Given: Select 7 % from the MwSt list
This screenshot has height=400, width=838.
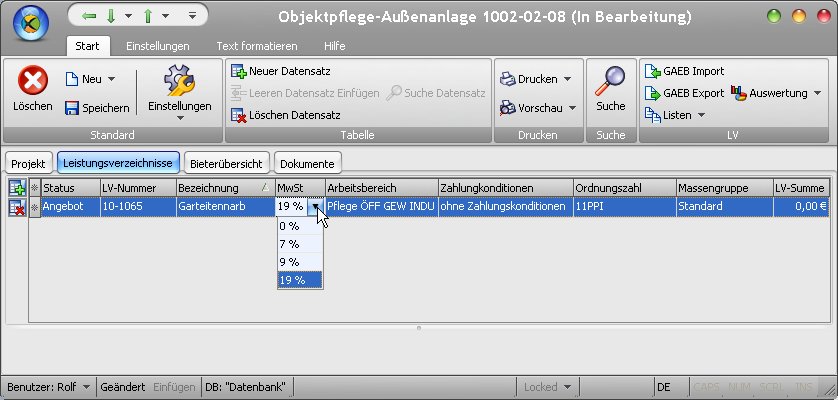Looking at the screenshot, I should 290,244.
